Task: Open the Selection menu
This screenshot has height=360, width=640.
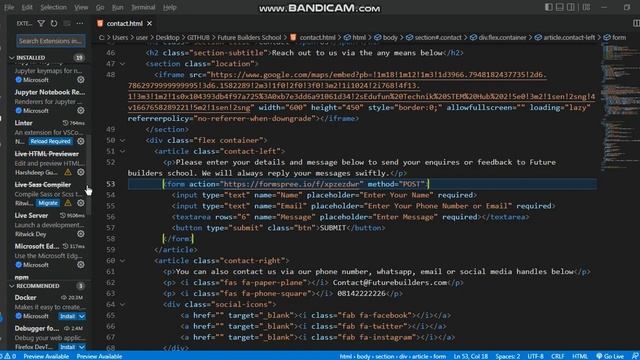Action: [53, 7]
